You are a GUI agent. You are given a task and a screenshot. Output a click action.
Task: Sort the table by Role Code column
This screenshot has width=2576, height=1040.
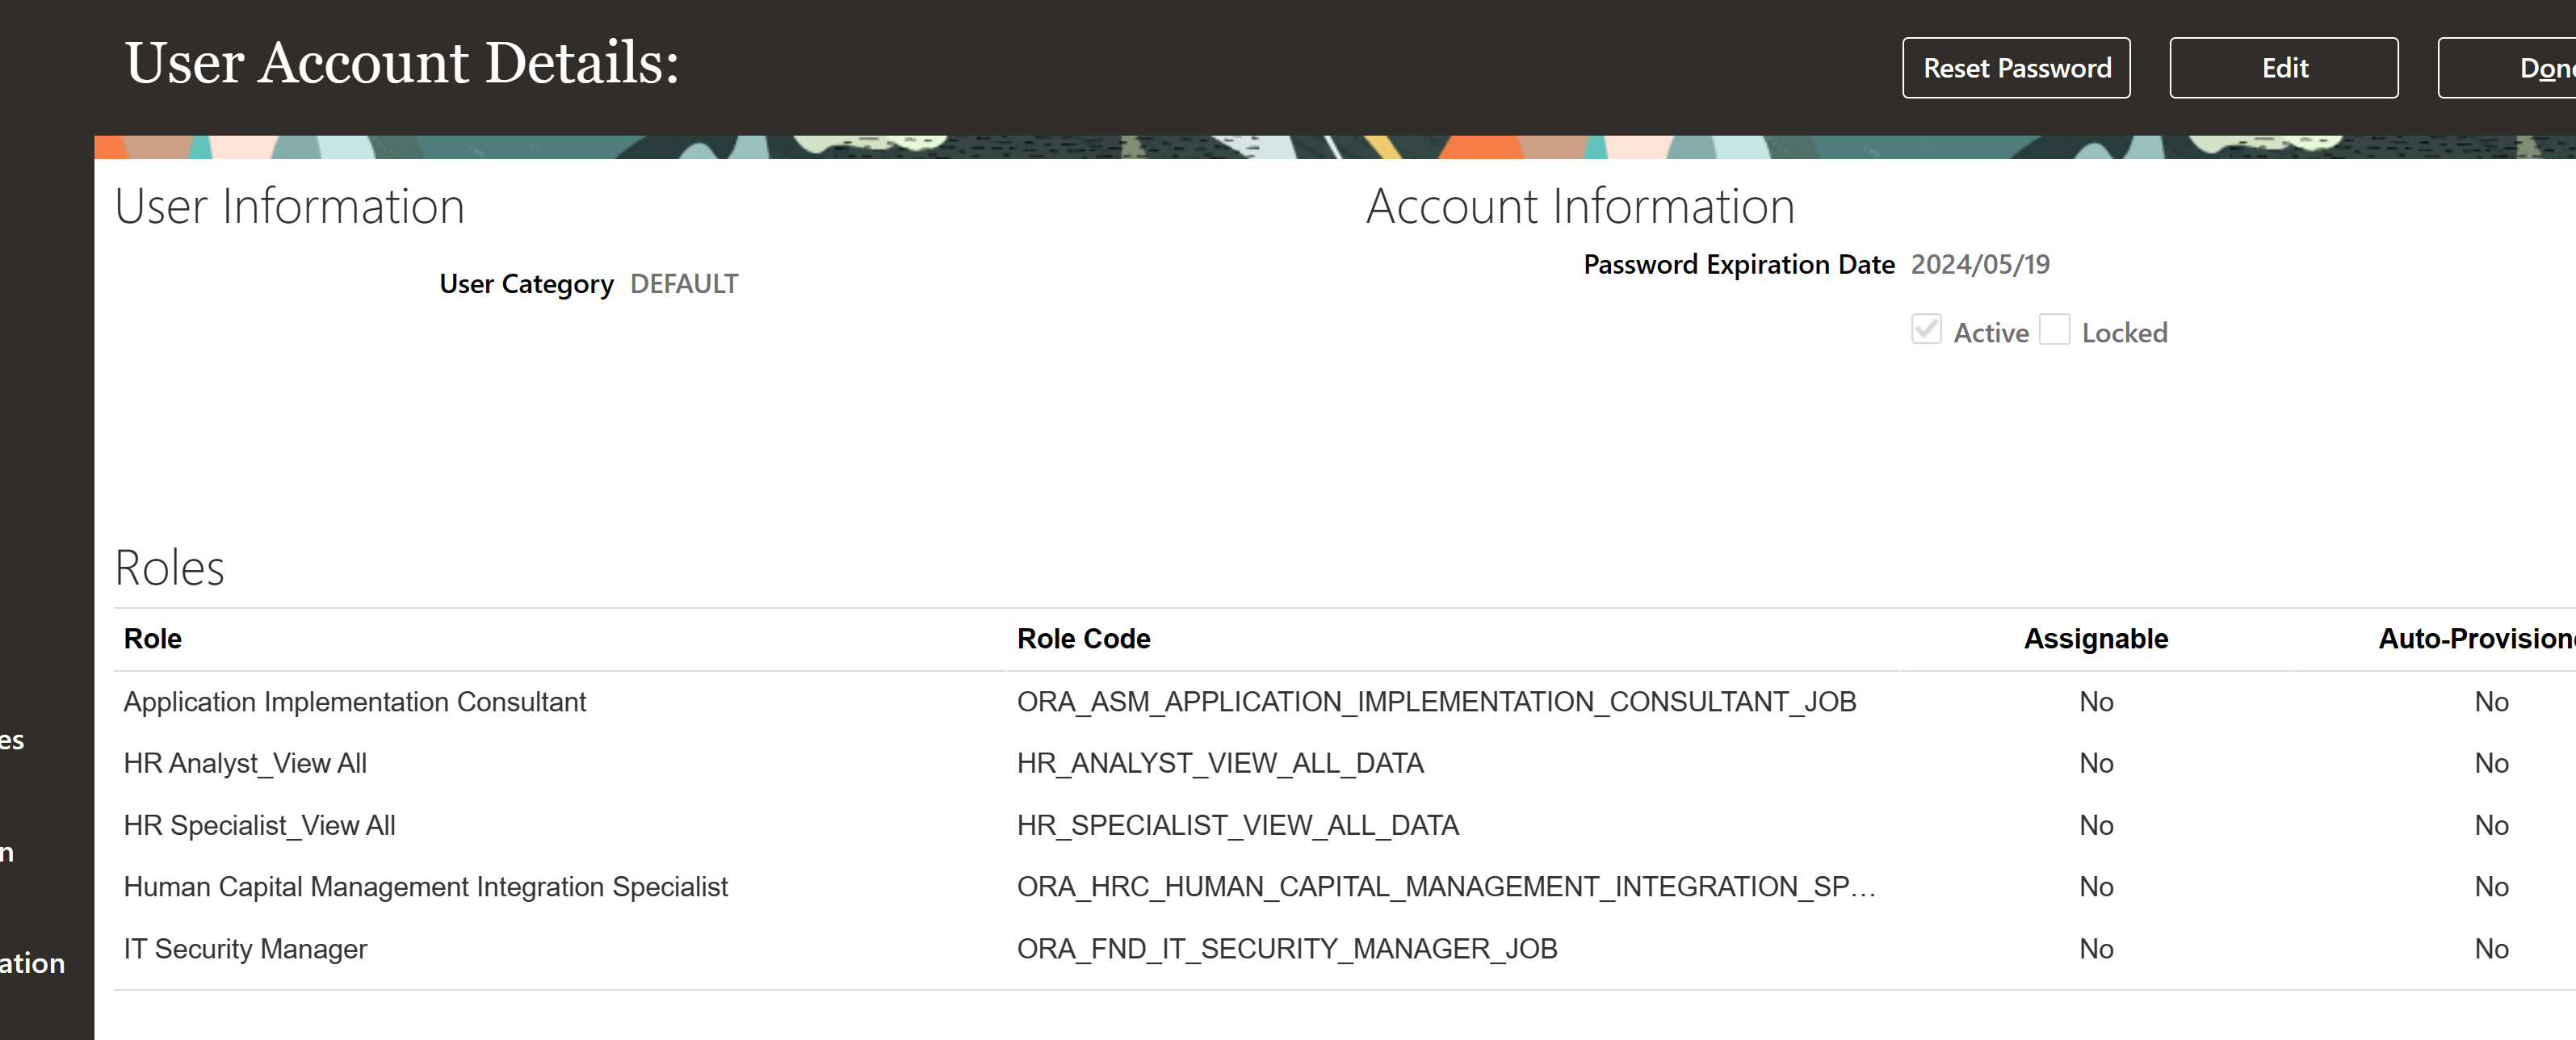pos(1083,638)
